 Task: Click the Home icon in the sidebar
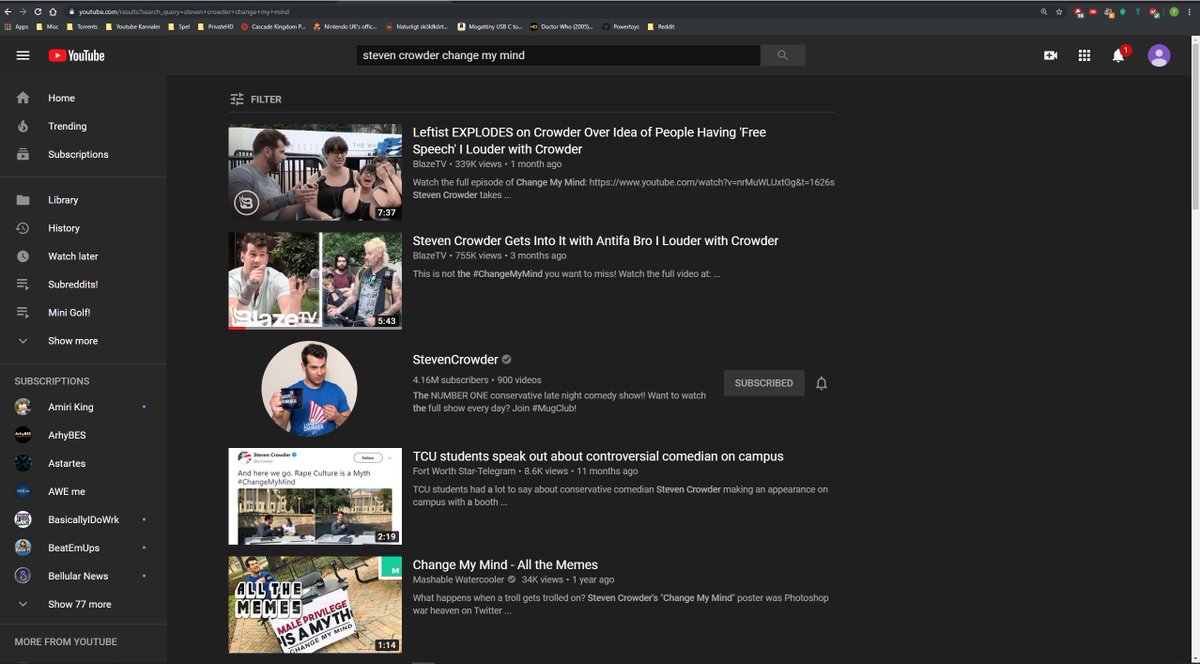click(x=23, y=98)
